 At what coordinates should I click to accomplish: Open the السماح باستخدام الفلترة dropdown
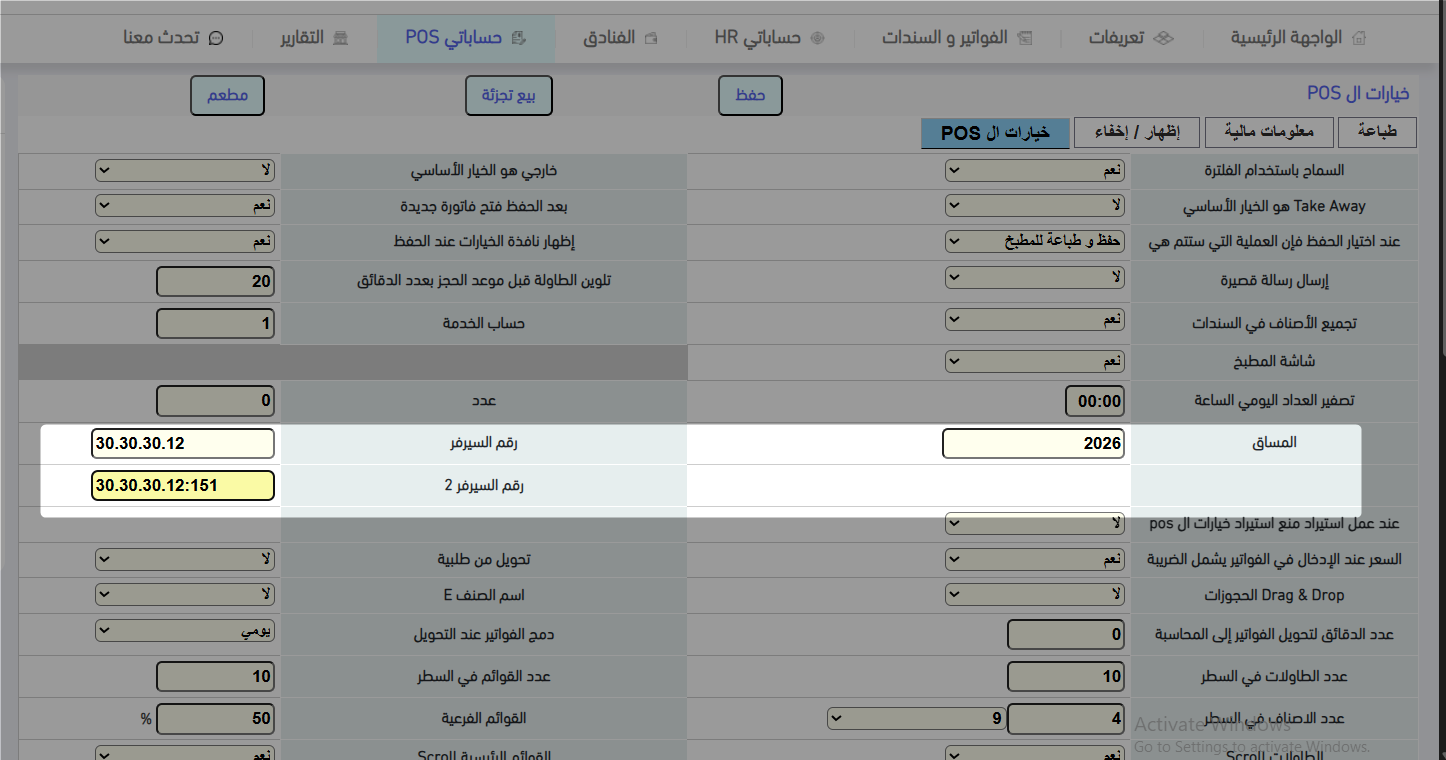pos(1035,171)
